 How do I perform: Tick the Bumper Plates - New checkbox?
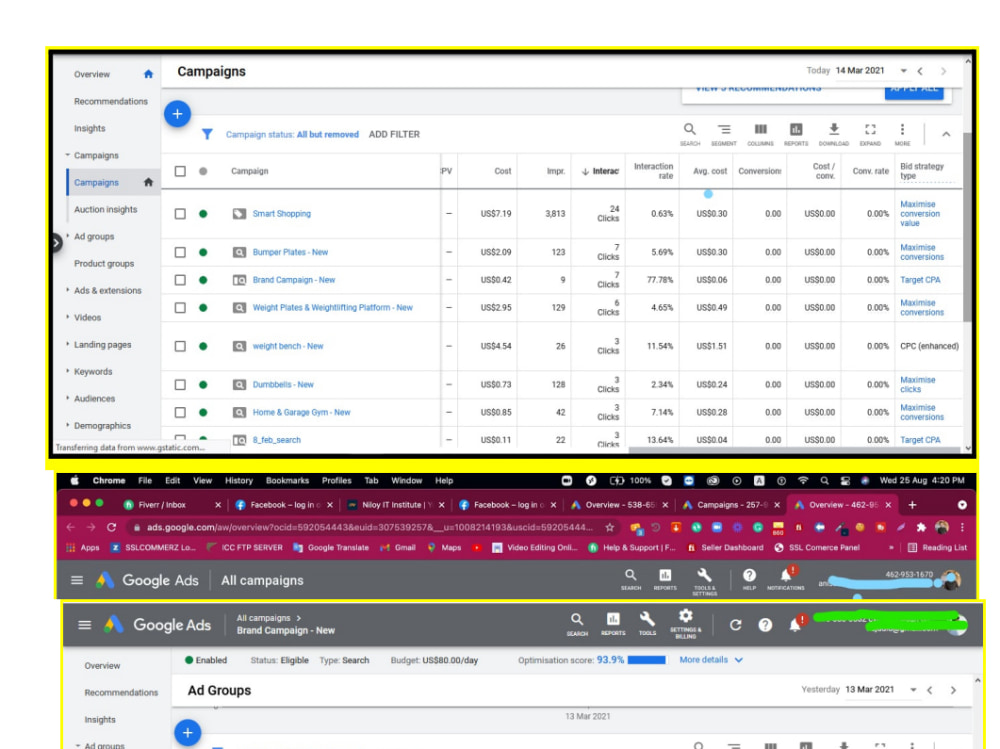pyautogui.click(x=180, y=252)
